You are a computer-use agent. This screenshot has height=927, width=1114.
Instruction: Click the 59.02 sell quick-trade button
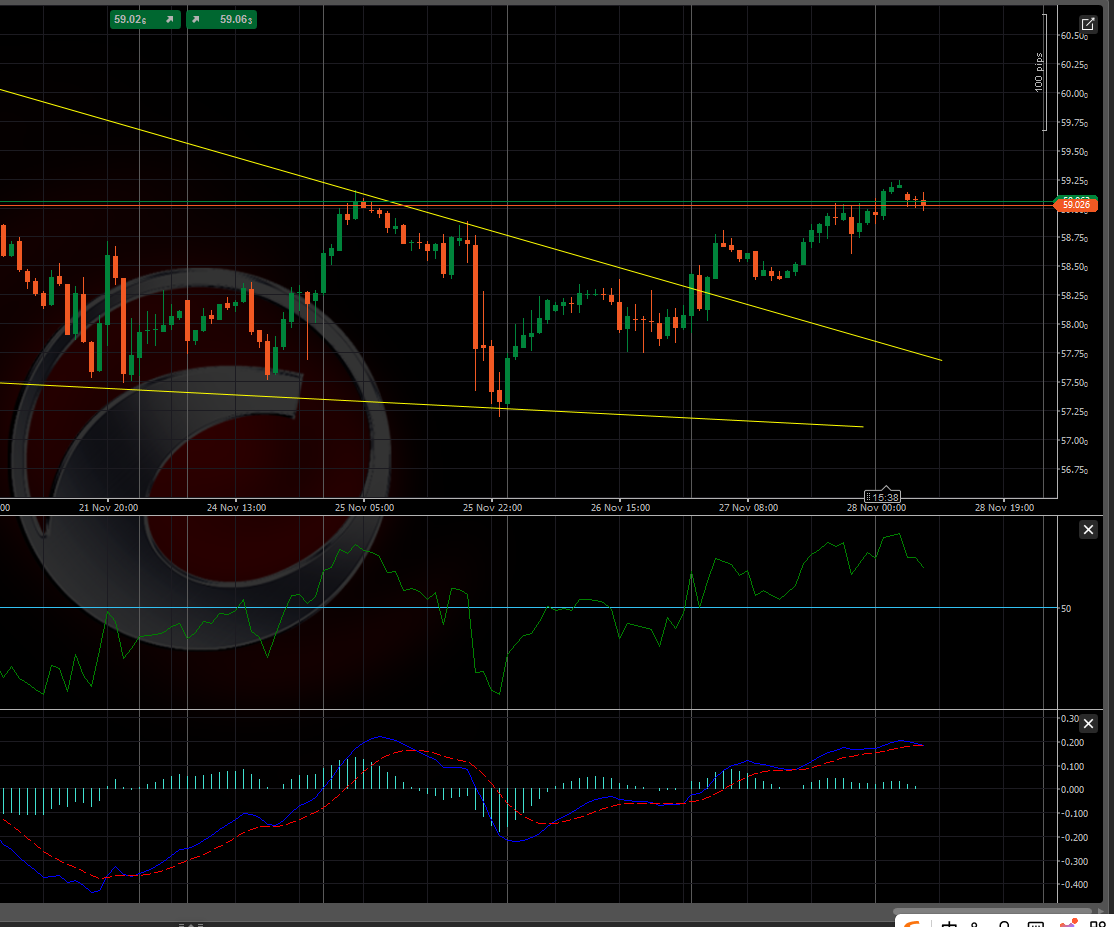click(145, 19)
